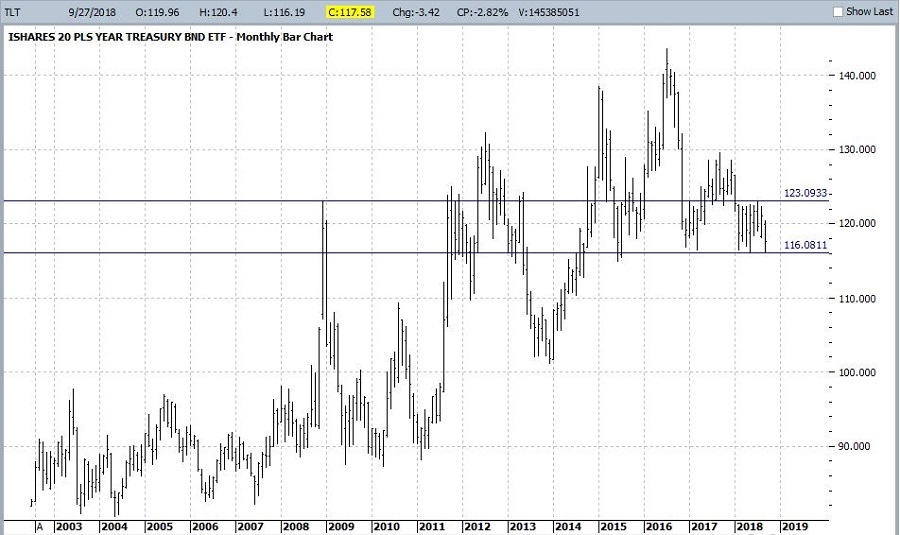Image resolution: width=900 pixels, height=535 pixels.
Task: Click the 140.000 price axis label
Action: (857, 76)
